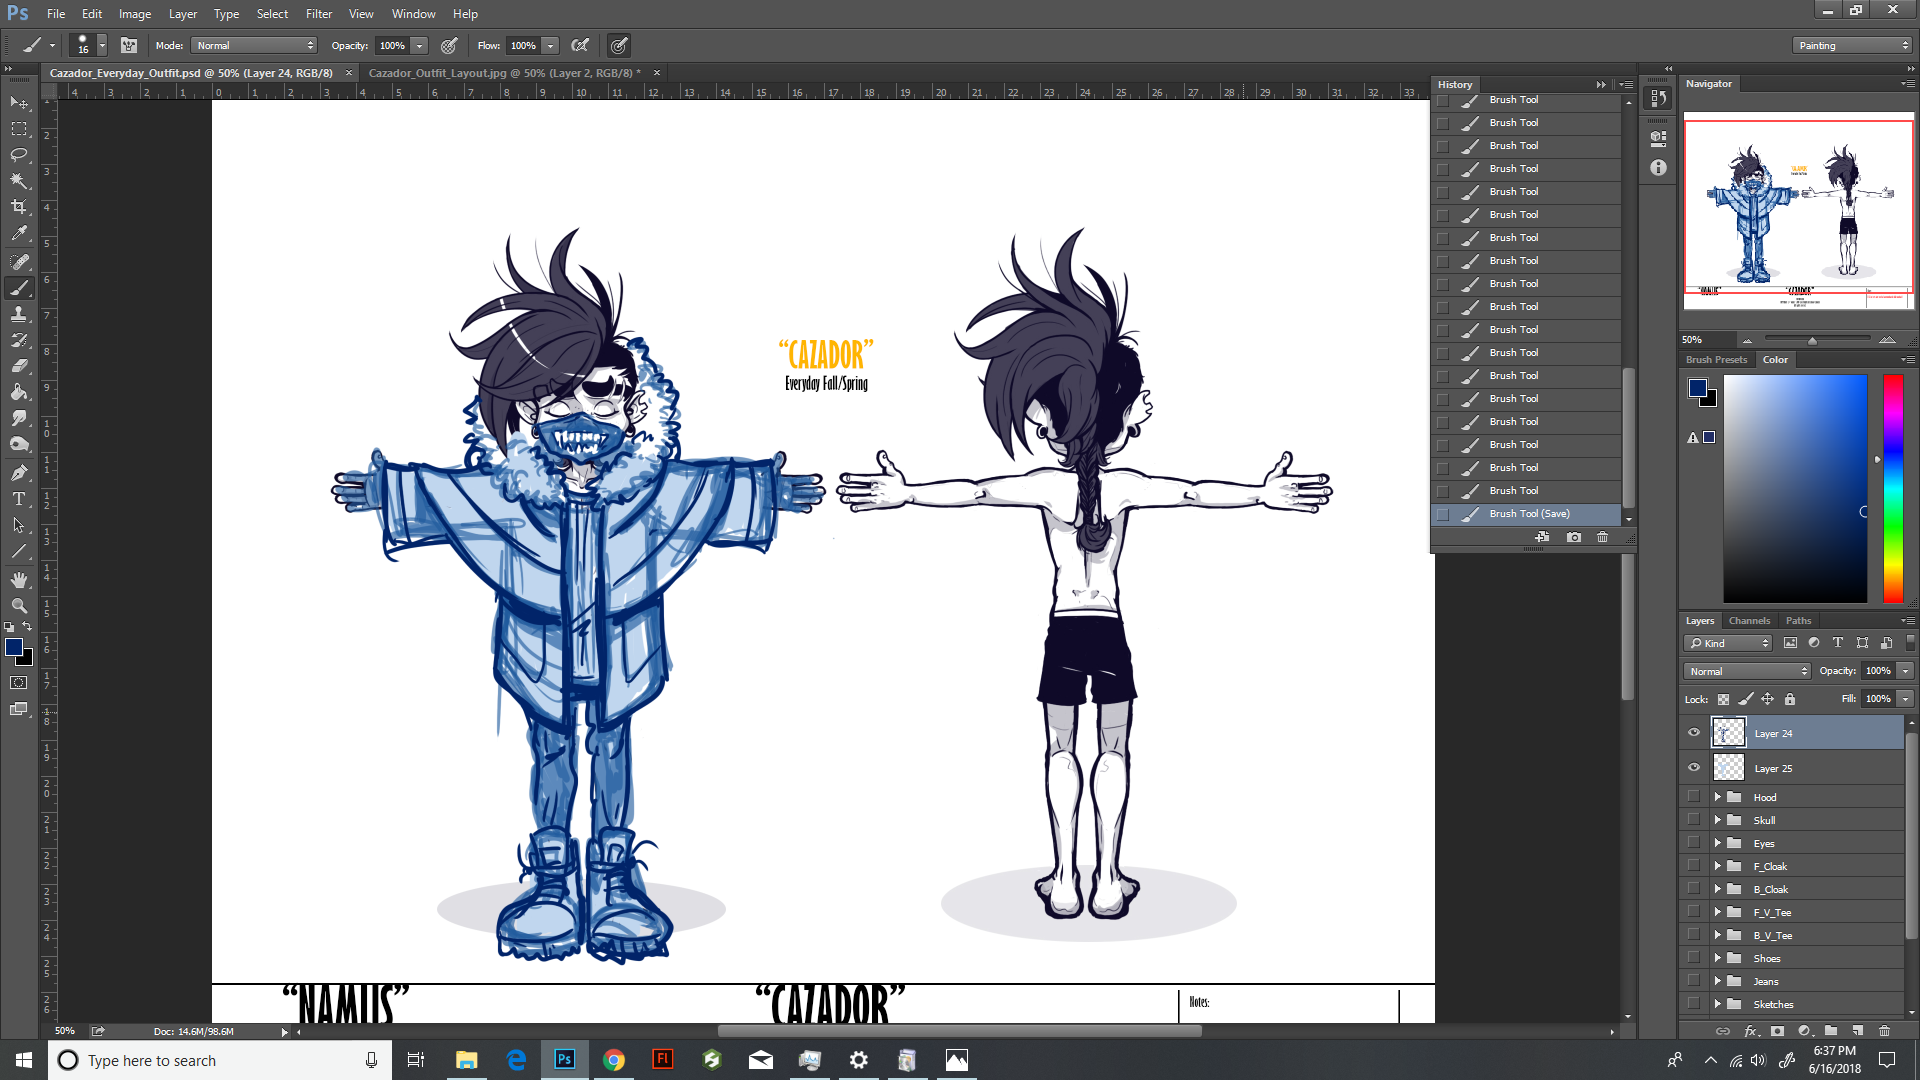Hide Layer 25 visibility eye
1920x1080 pixels.
click(x=1694, y=768)
